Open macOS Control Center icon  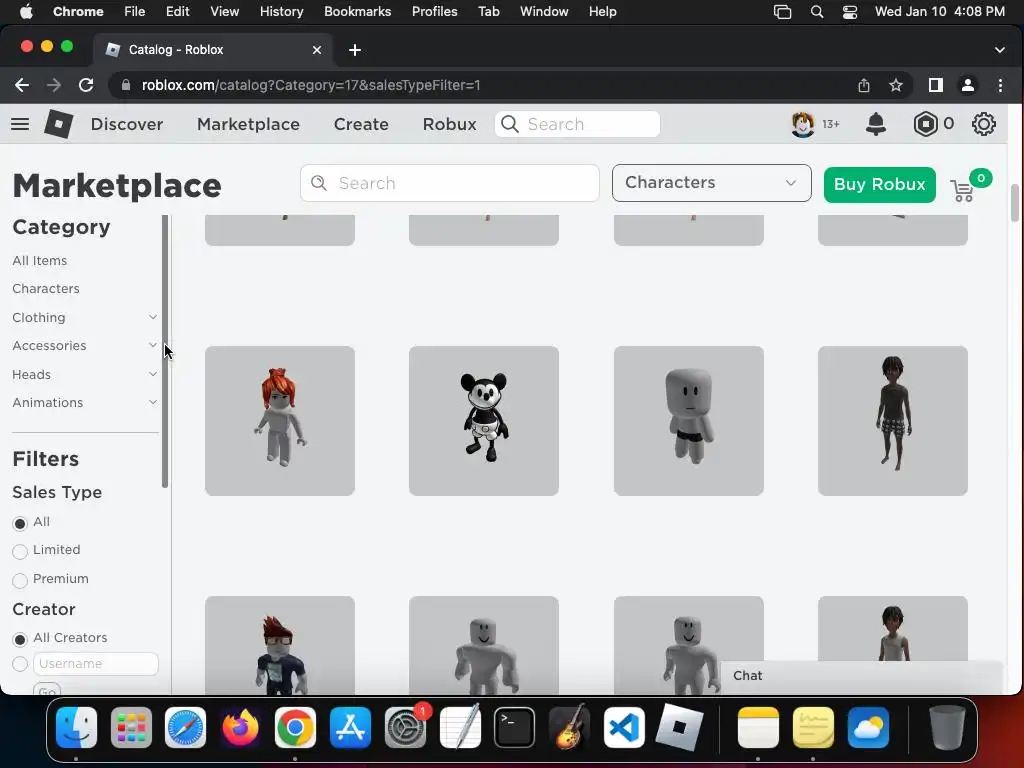850,12
